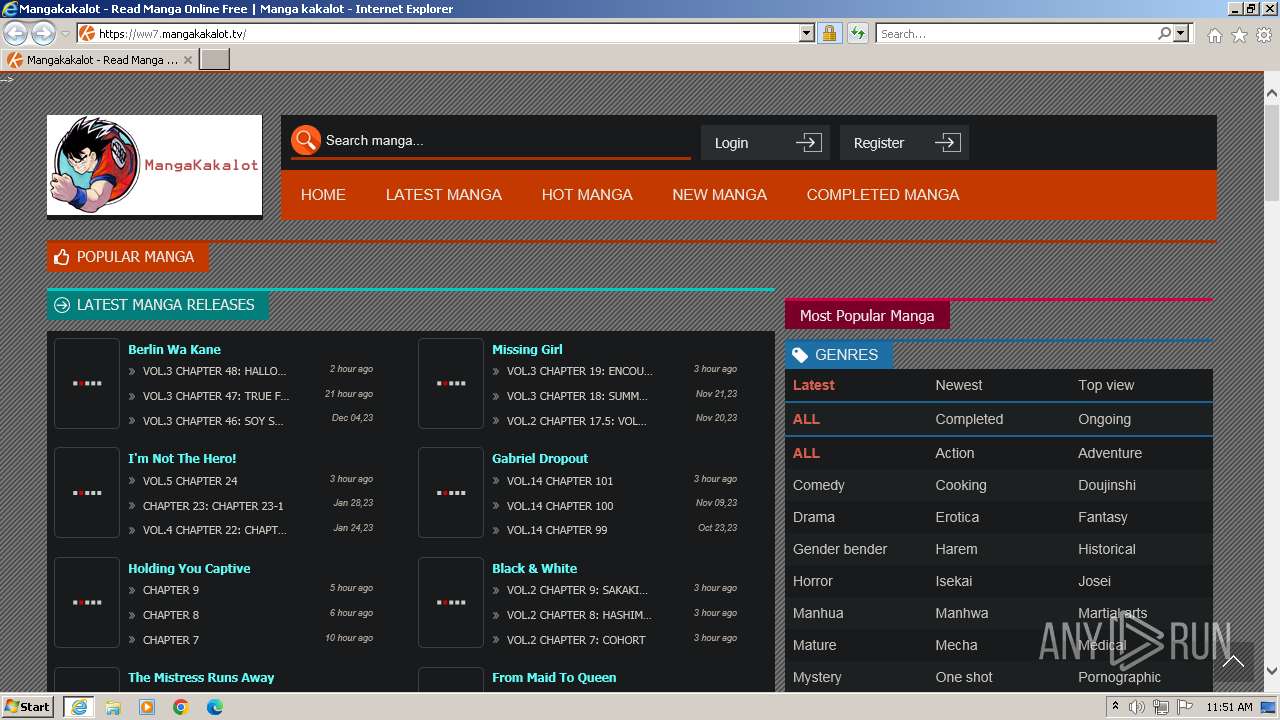Click the Most Popular Manga heading
This screenshot has height=720, width=1280.
(867, 316)
